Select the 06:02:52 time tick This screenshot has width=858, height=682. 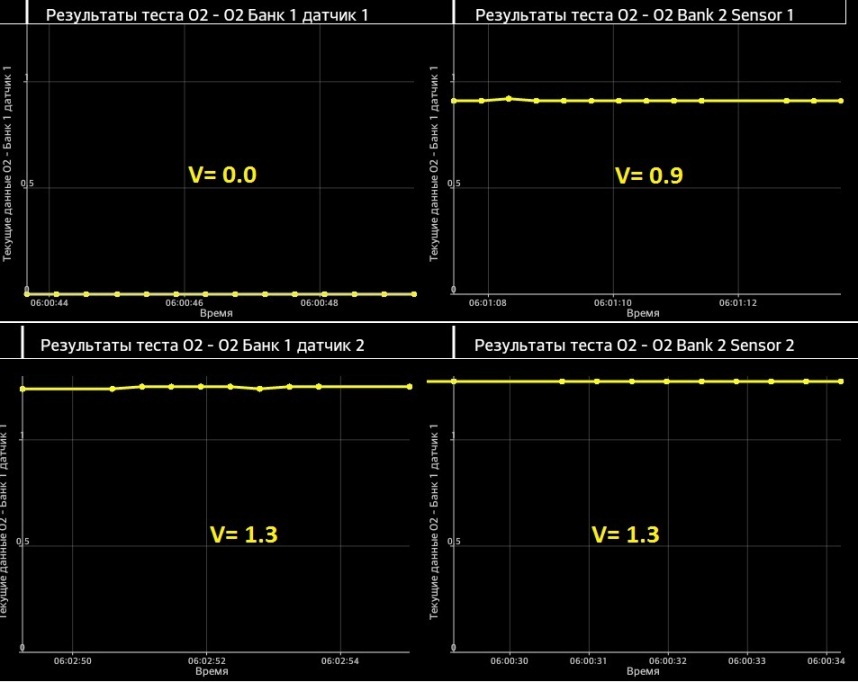pyautogui.click(x=205, y=661)
